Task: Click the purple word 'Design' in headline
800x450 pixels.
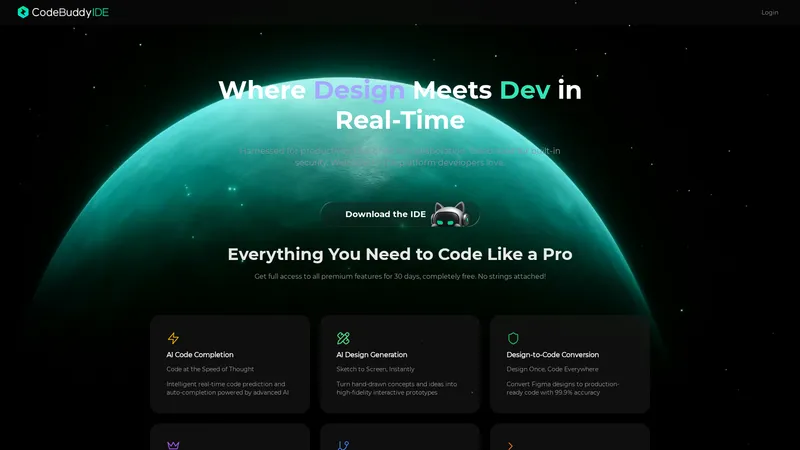Action: (359, 90)
